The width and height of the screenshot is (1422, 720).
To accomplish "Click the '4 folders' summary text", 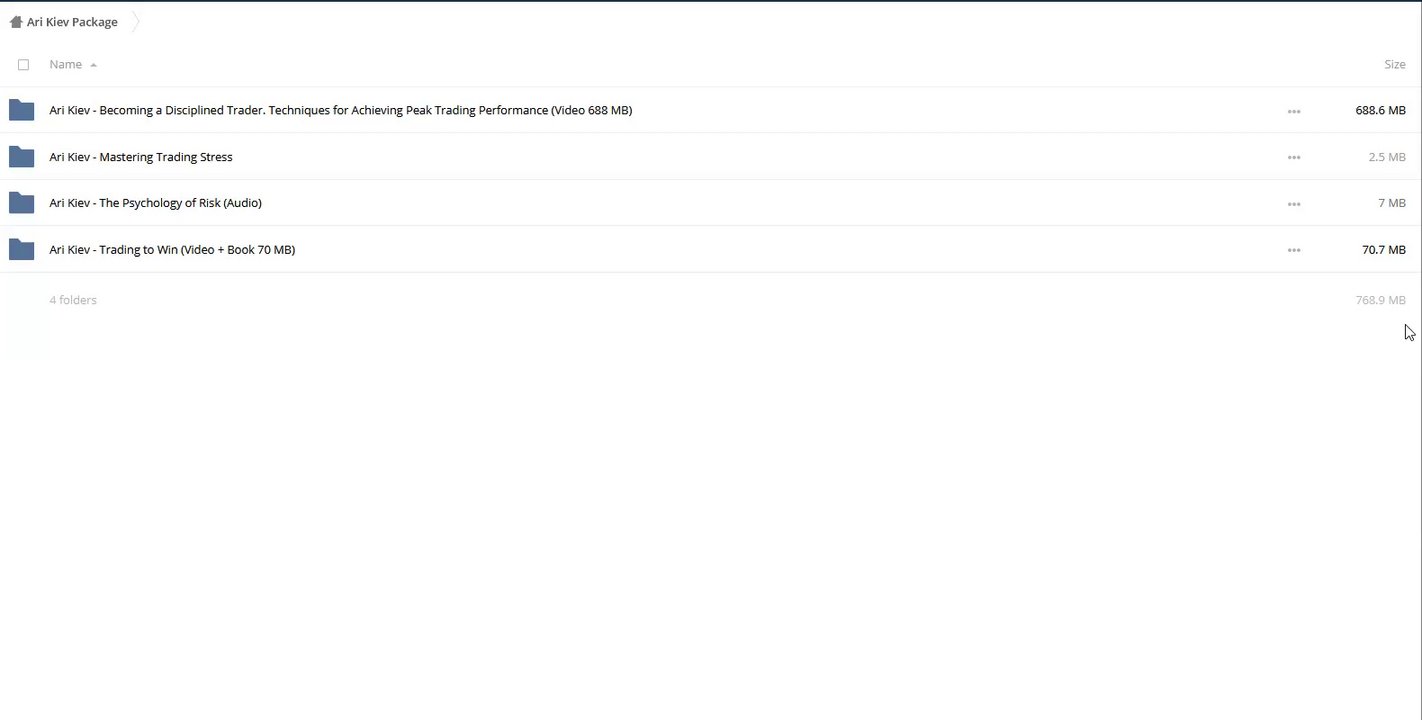I will (x=73, y=300).
